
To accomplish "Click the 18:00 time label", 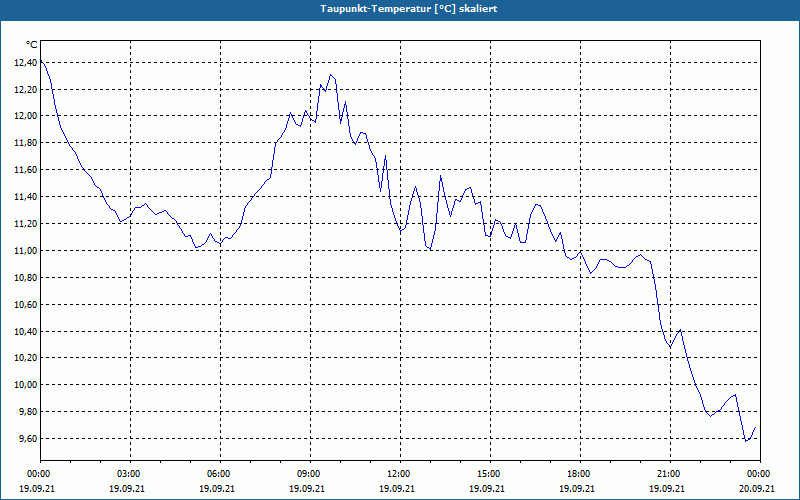I will point(580,474).
